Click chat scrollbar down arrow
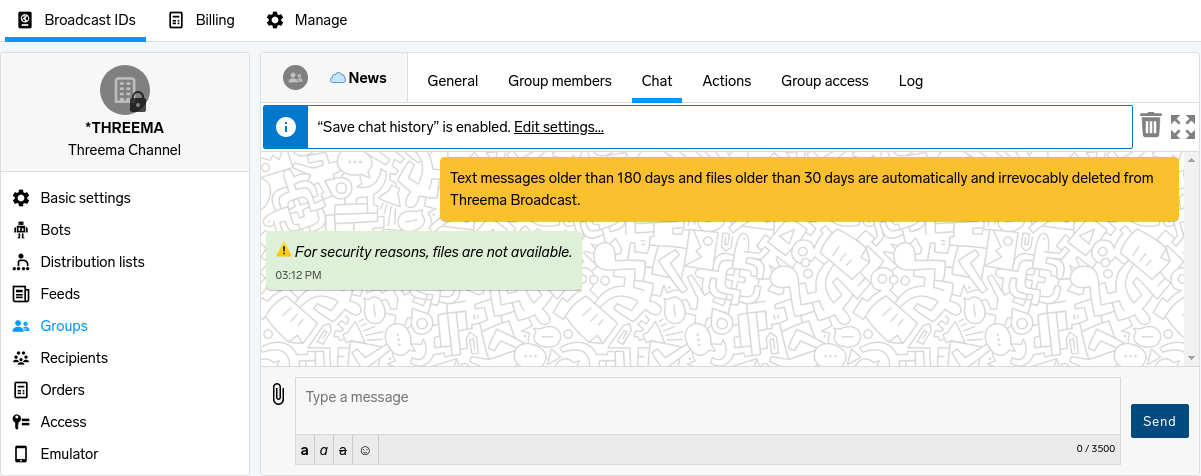 (x=1192, y=358)
